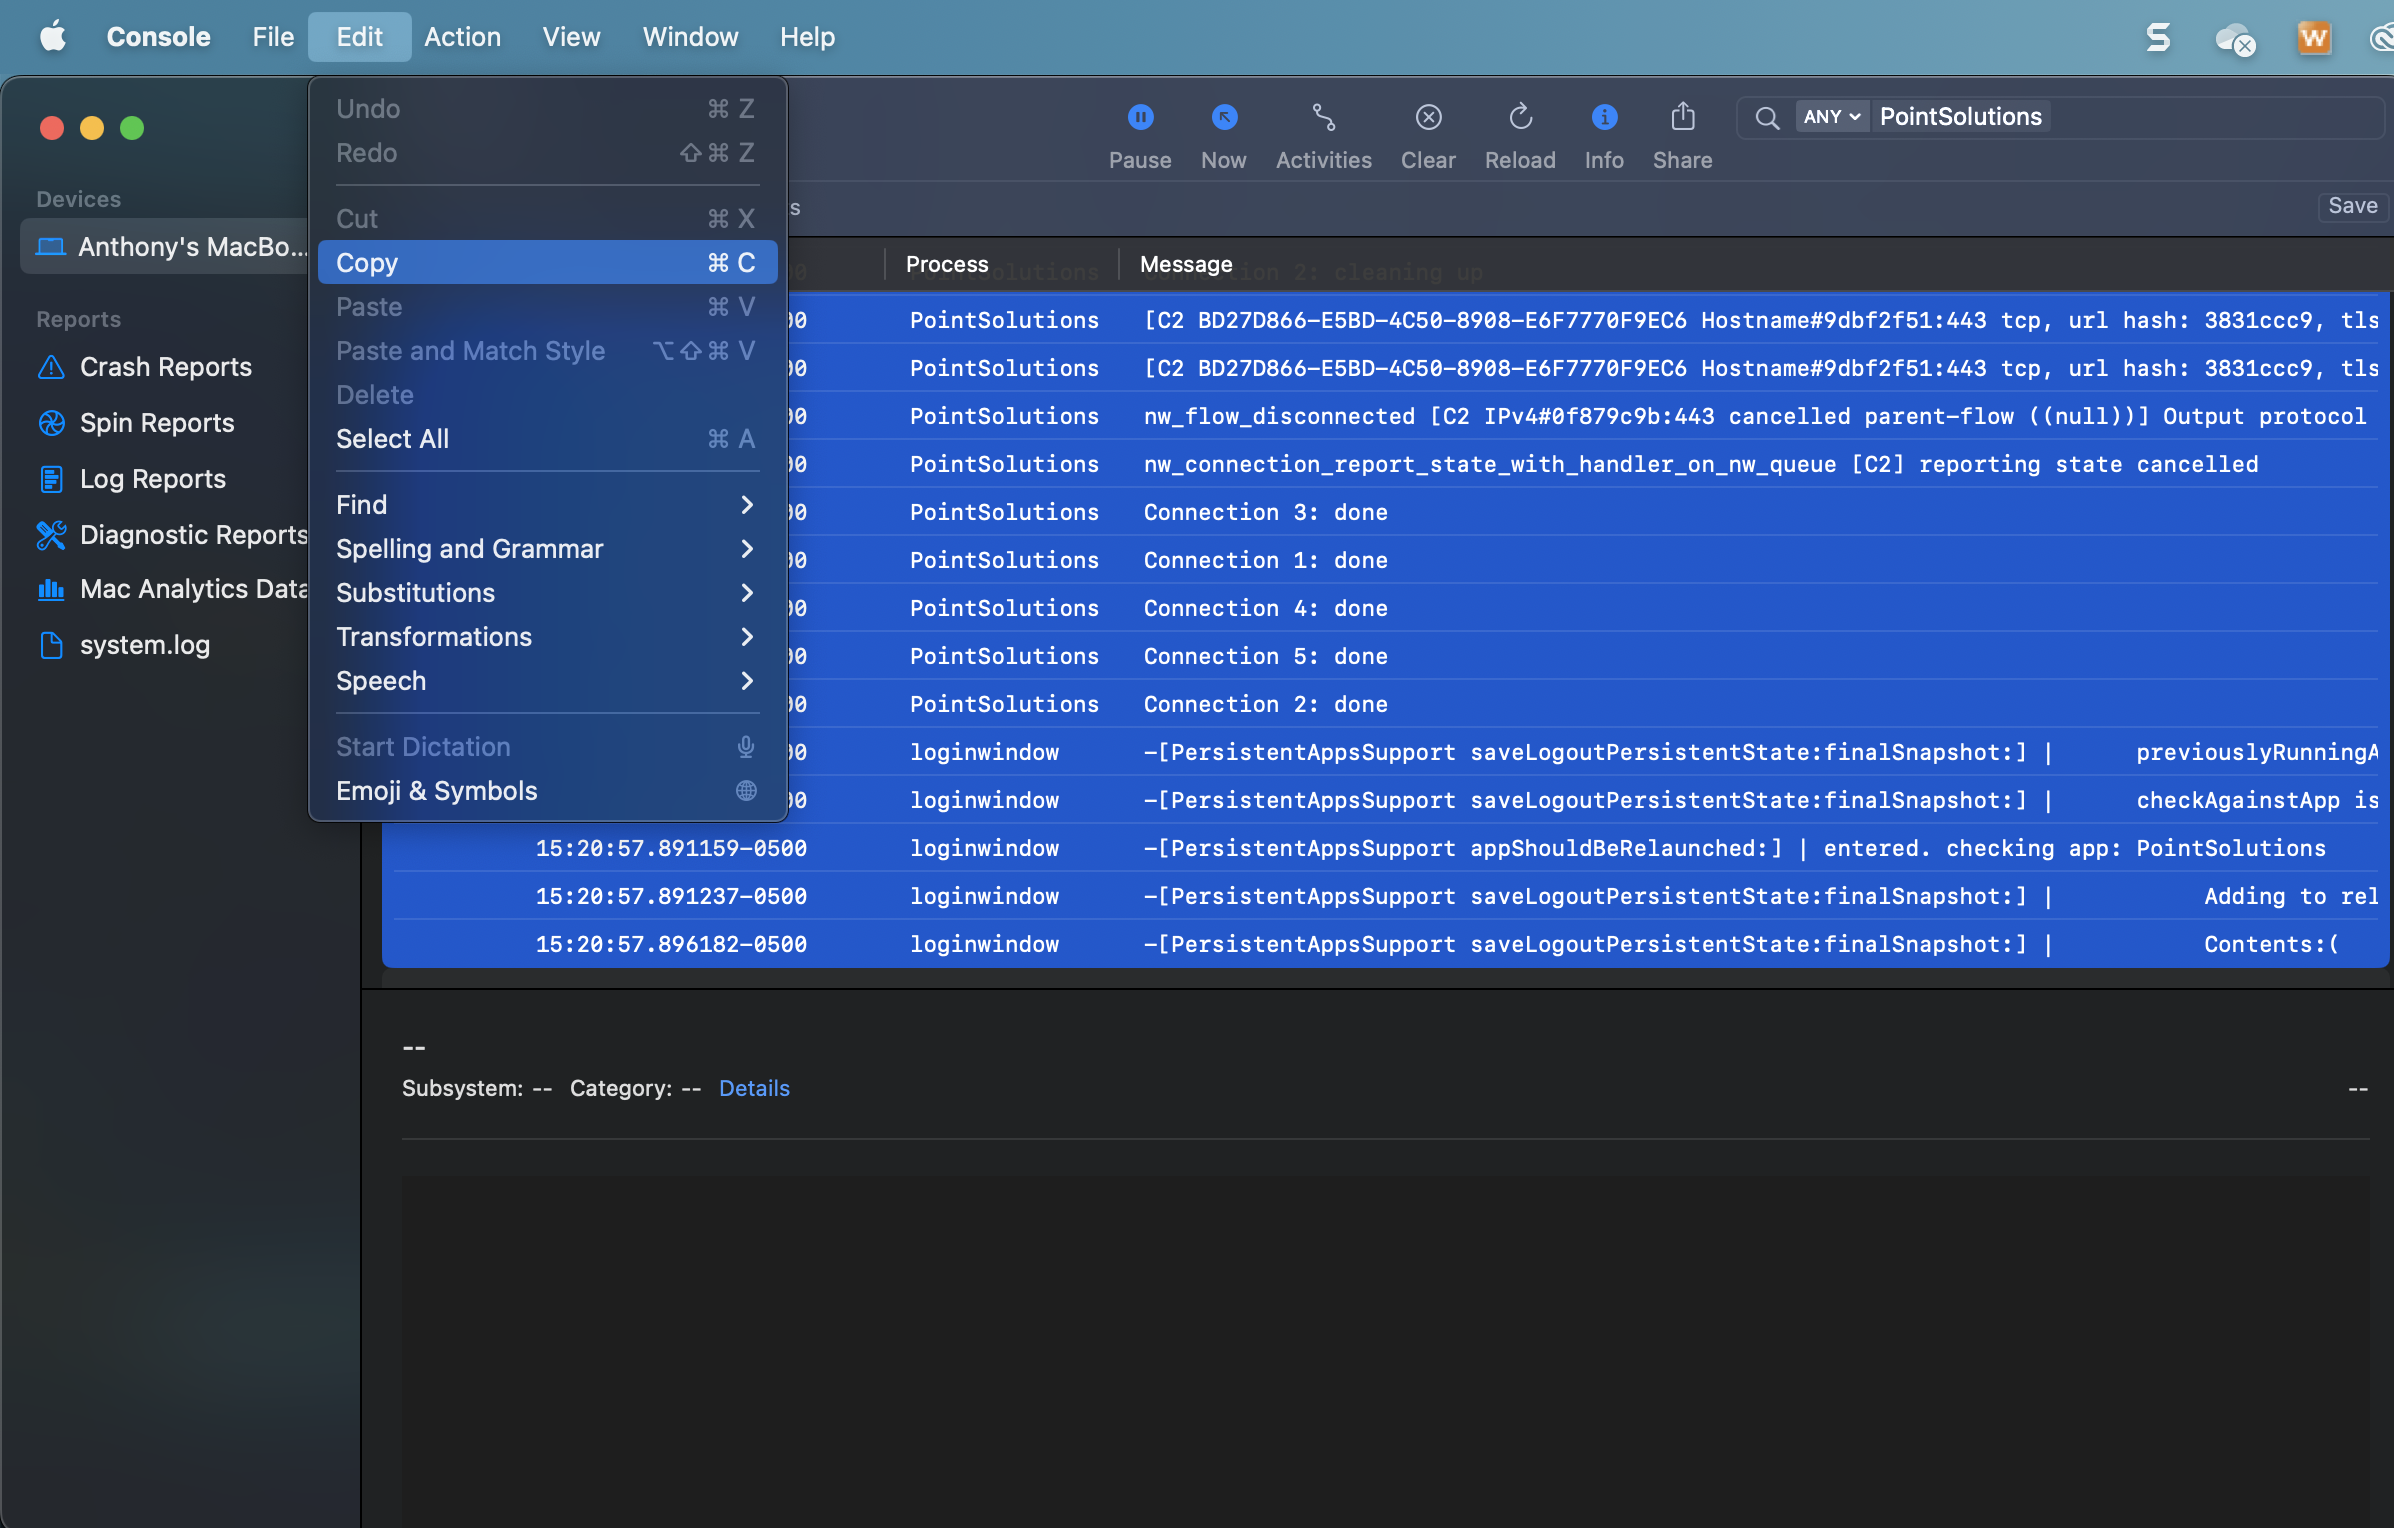
Task: Select the nw_connection_report_state log row
Action: 1386,464
